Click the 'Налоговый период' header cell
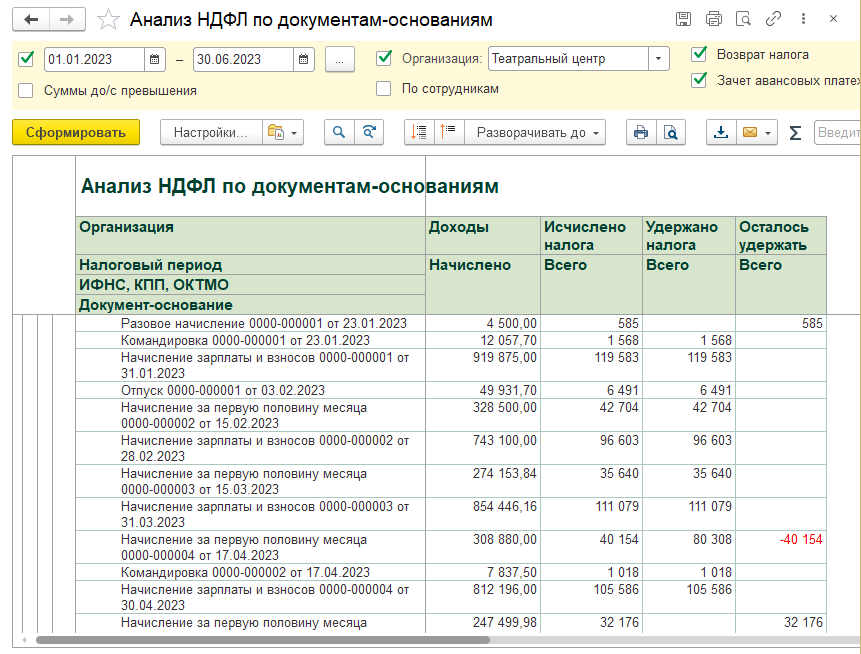This screenshot has height=654, width=861. pyautogui.click(x=250, y=265)
